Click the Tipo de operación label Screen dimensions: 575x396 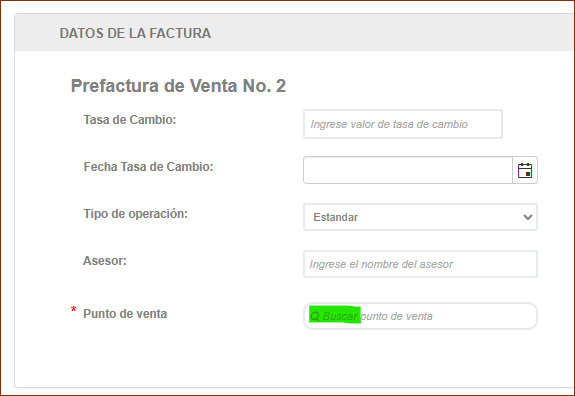point(136,214)
